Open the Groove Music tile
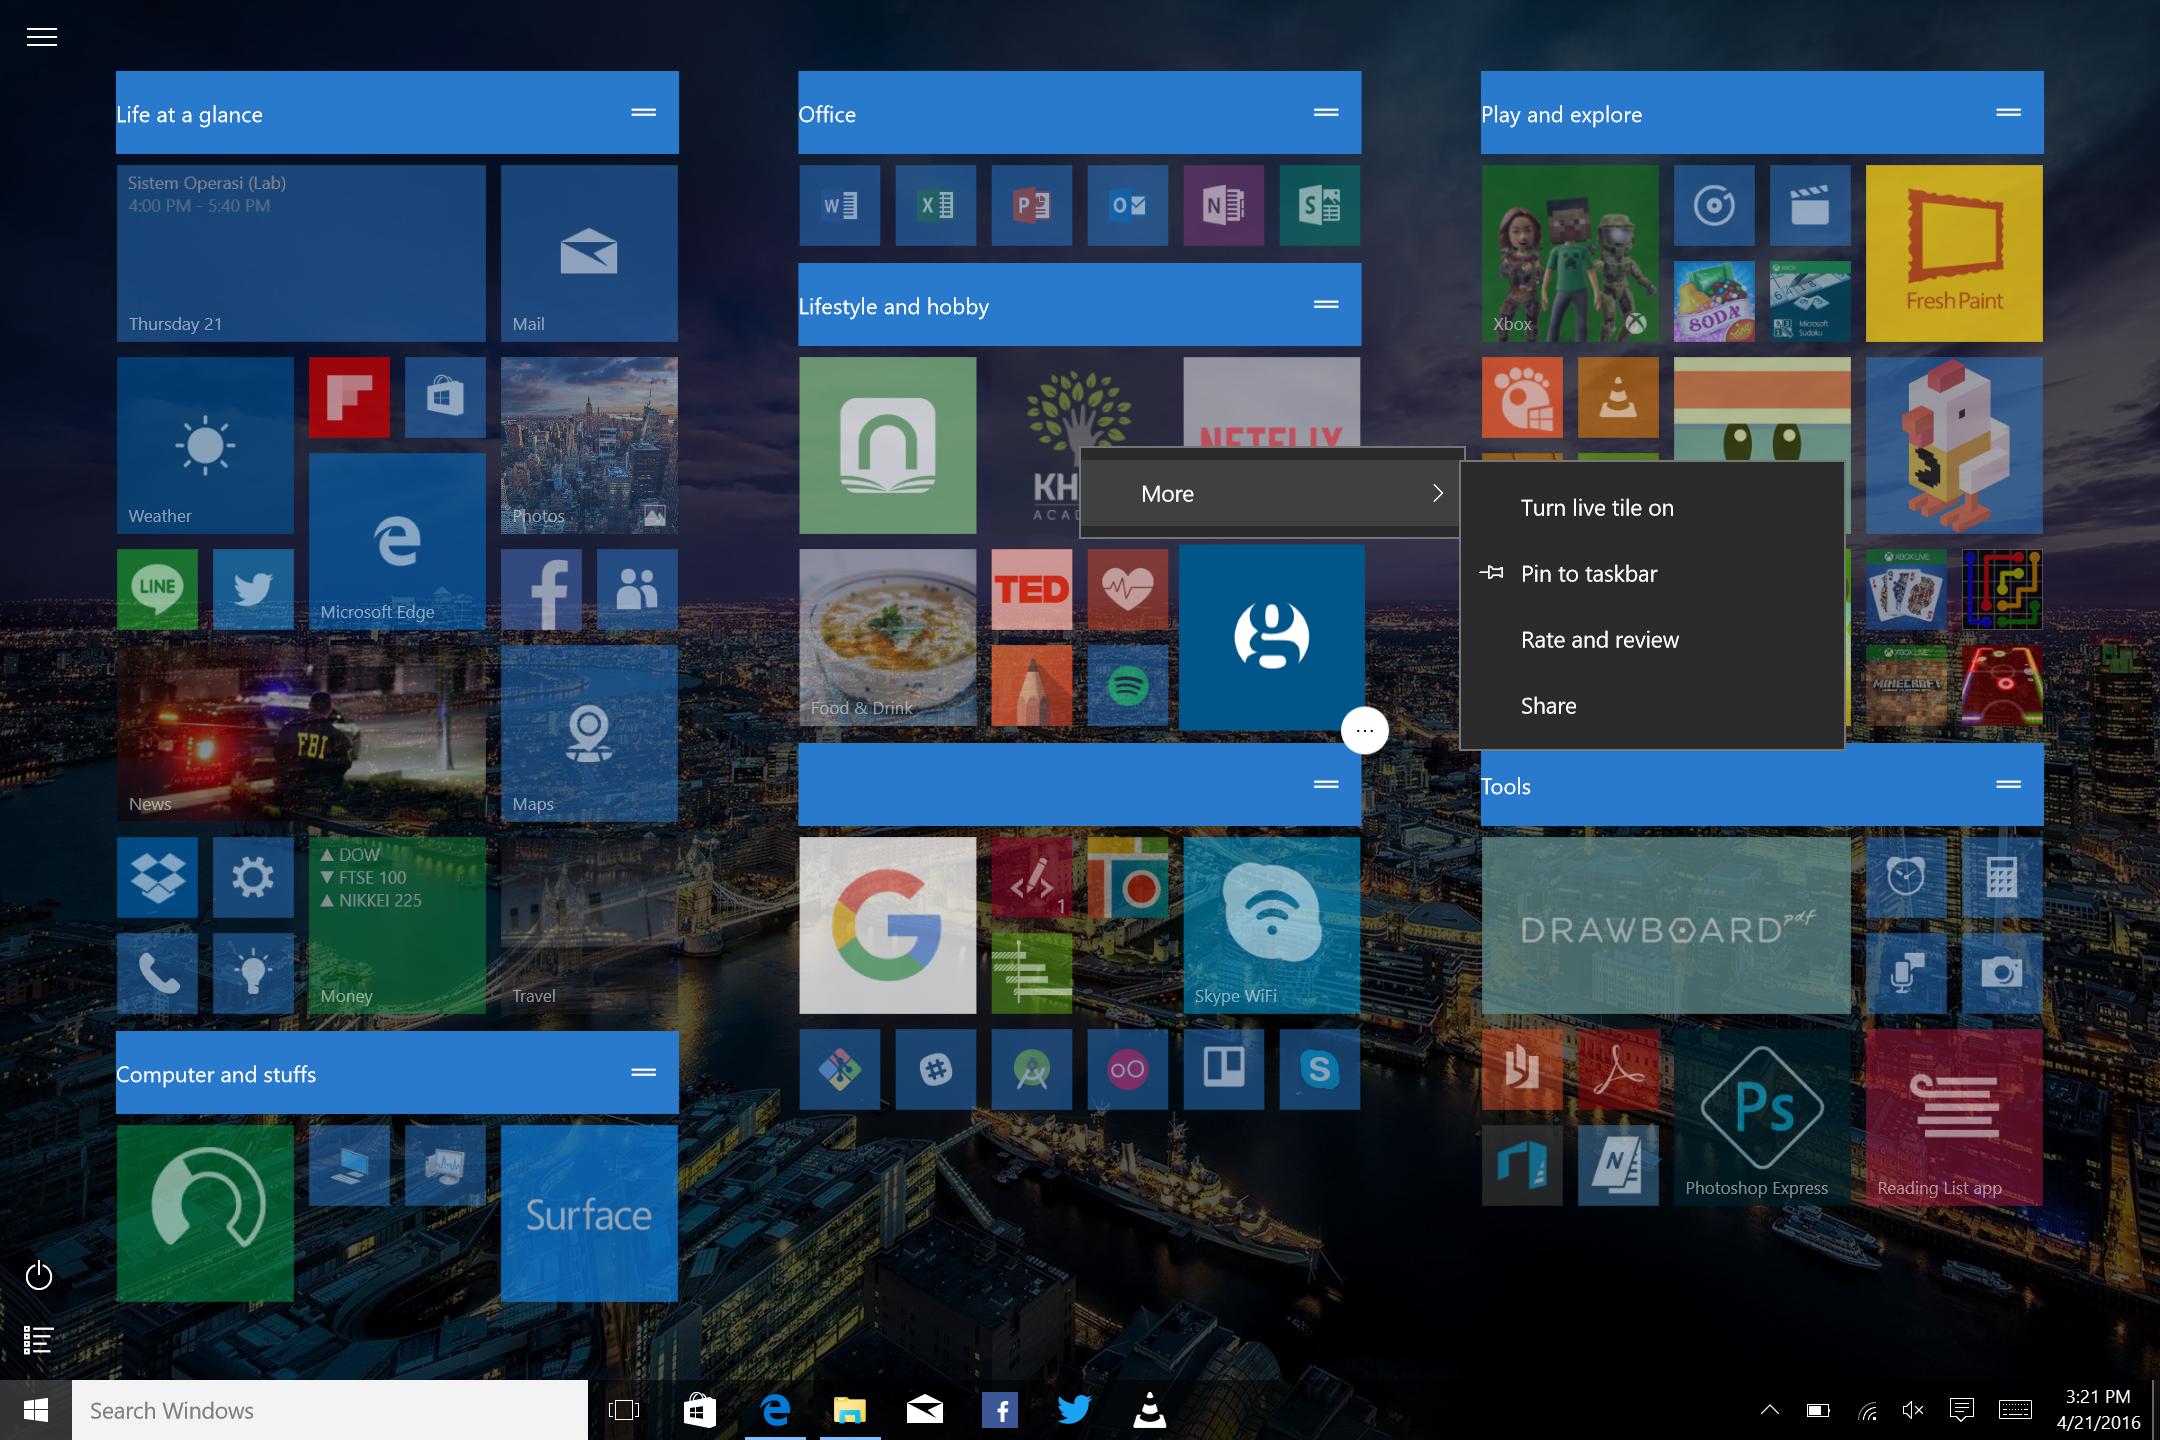Image resolution: width=2160 pixels, height=1440 pixels. tap(1713, 205)
